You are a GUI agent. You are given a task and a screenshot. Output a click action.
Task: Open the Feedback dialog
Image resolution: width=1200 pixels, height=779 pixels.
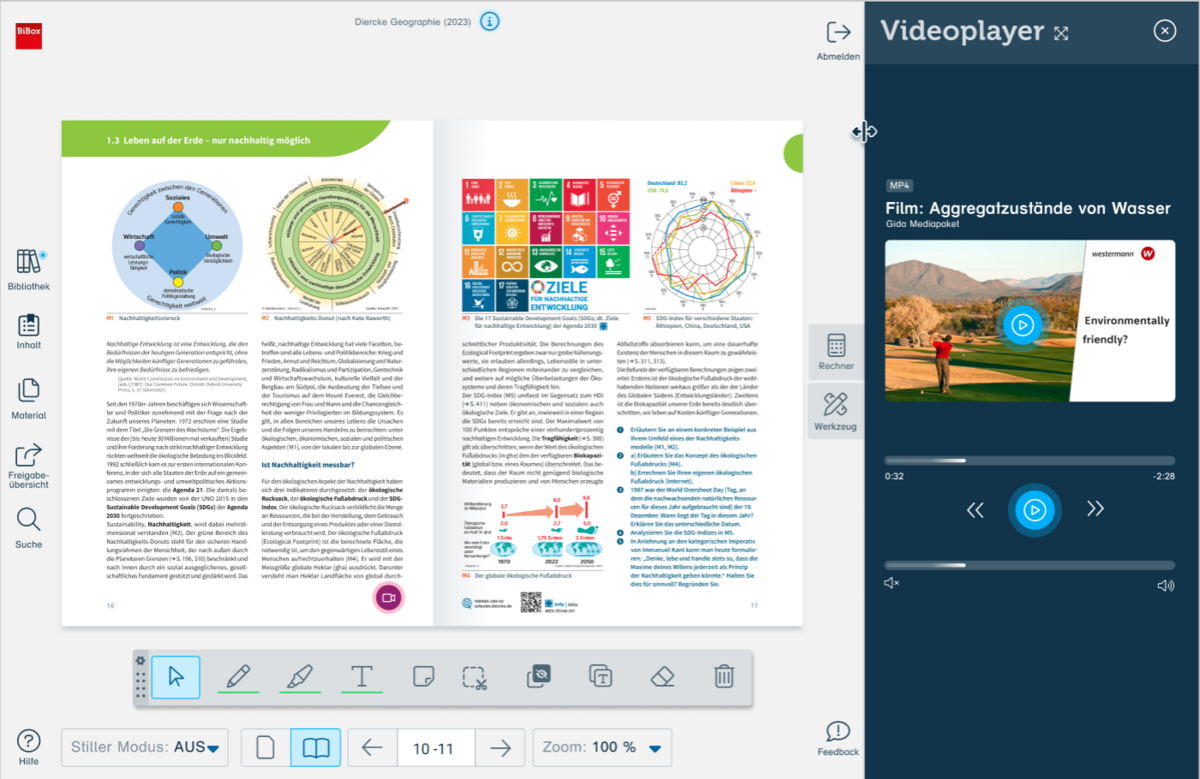tap(838, 738)
